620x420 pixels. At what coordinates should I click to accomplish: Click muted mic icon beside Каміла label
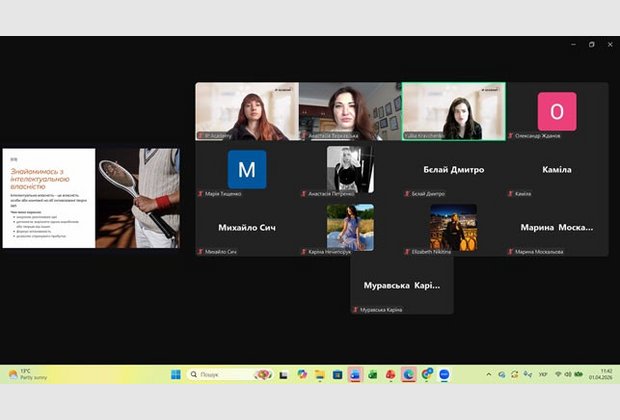[x=510, y=194]
